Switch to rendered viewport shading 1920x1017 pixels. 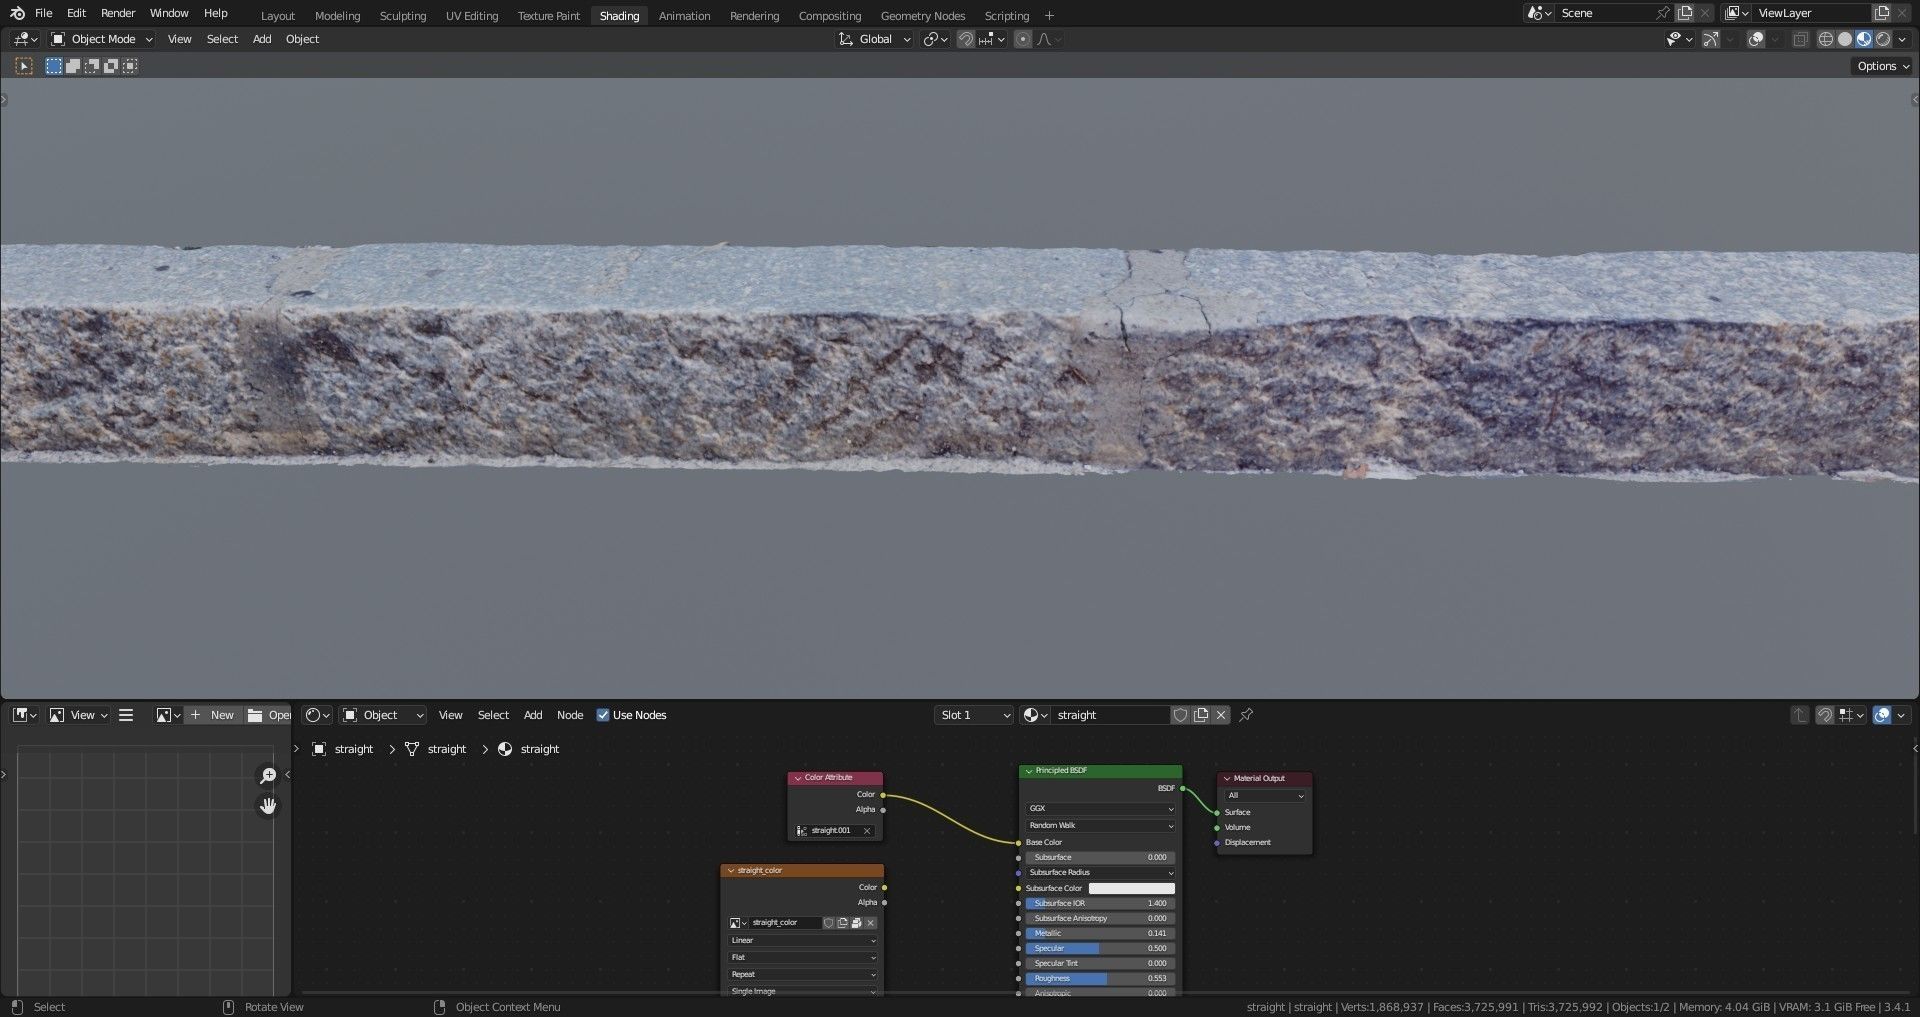(x=1882, y=39)
